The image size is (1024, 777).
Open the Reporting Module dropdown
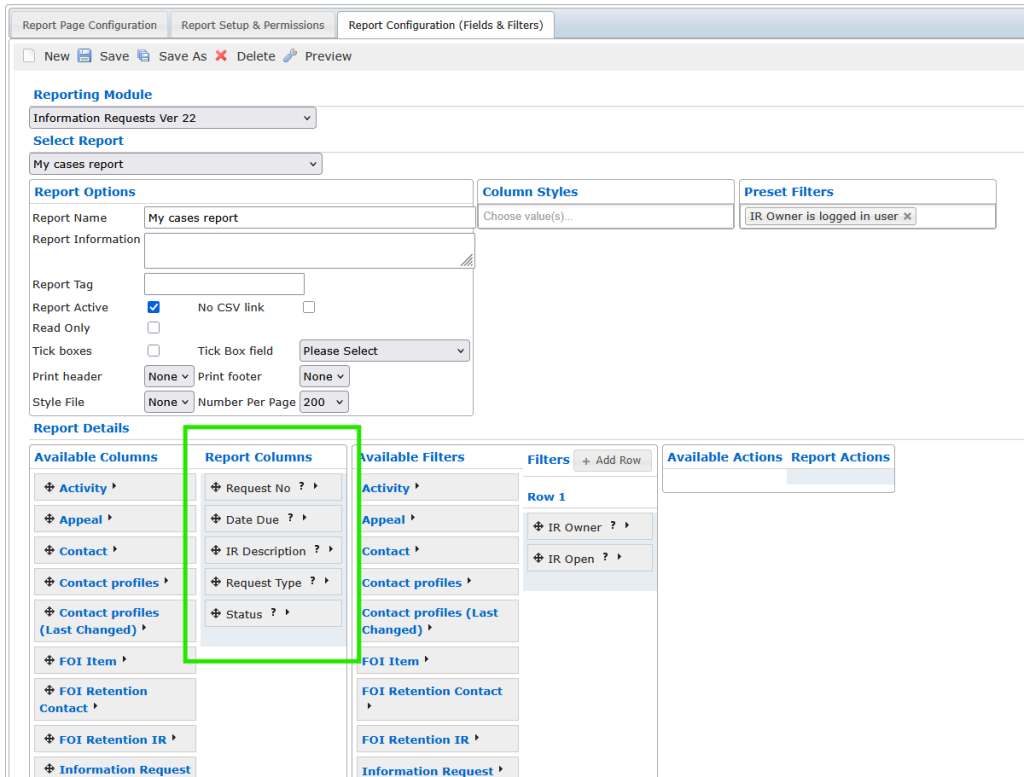coord(172,118)
